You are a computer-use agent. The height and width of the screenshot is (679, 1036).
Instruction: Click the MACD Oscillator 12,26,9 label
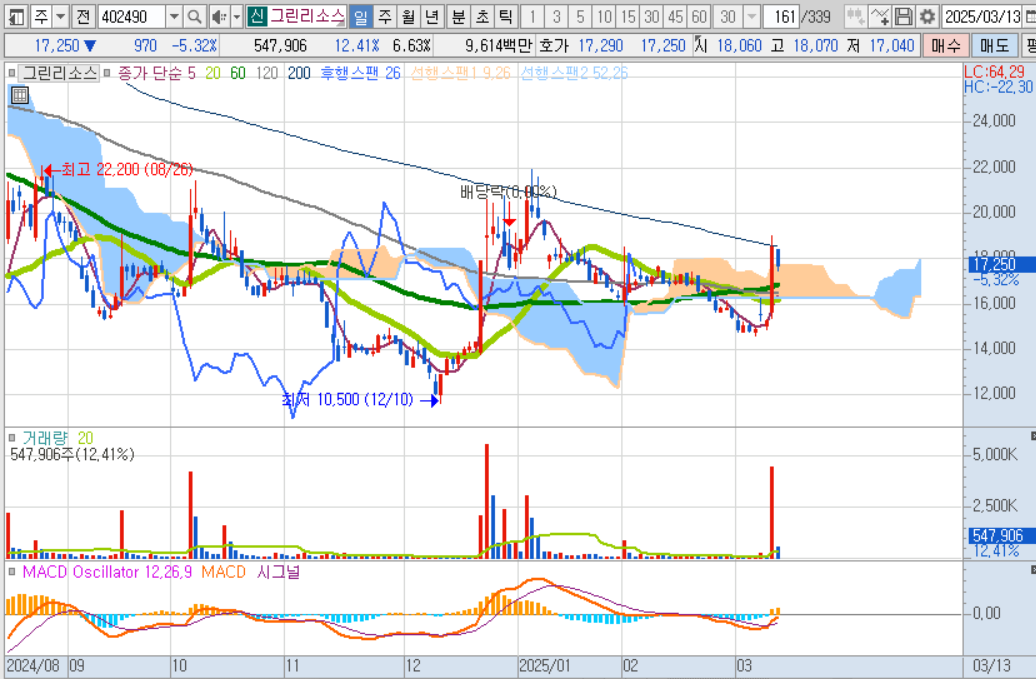point(107,572)
